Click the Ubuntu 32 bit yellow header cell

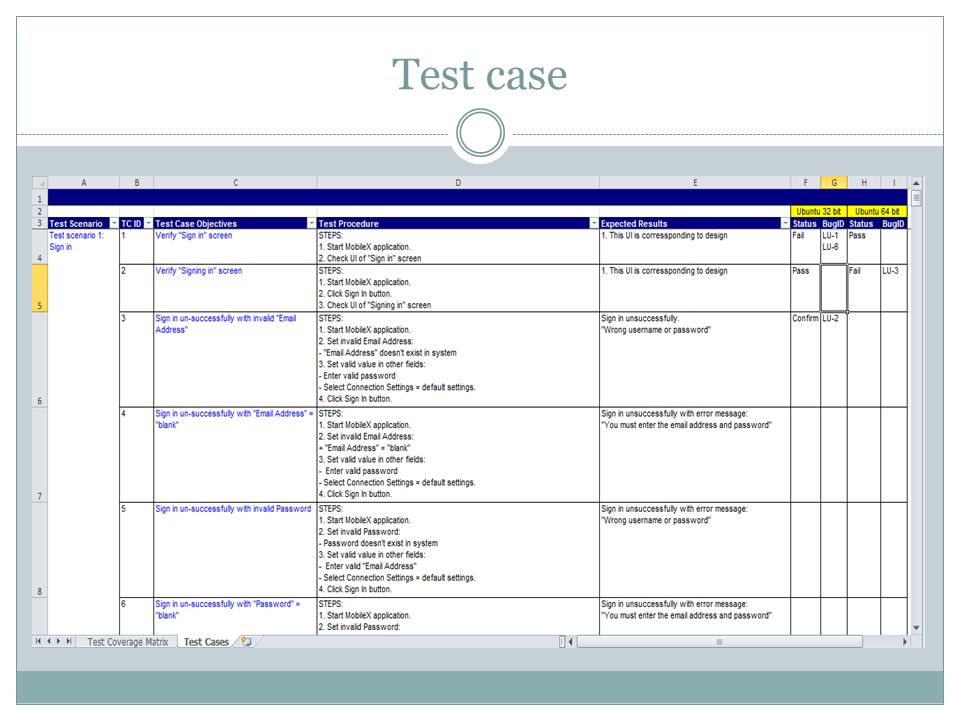pyautogui.click(x=819, y=211)
